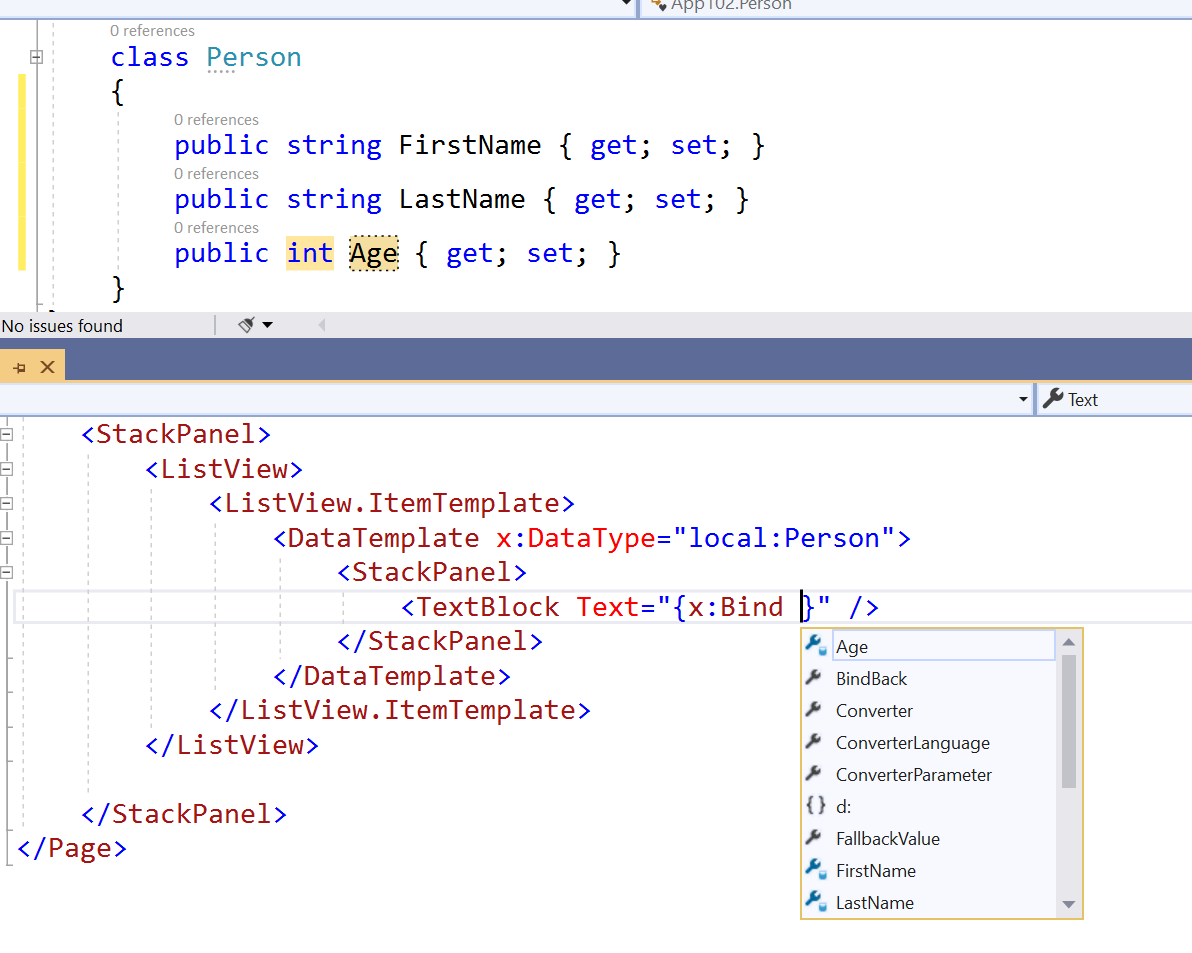
Task: Click 0 references above the FirstName property
Action: click(x=216, y=119)
